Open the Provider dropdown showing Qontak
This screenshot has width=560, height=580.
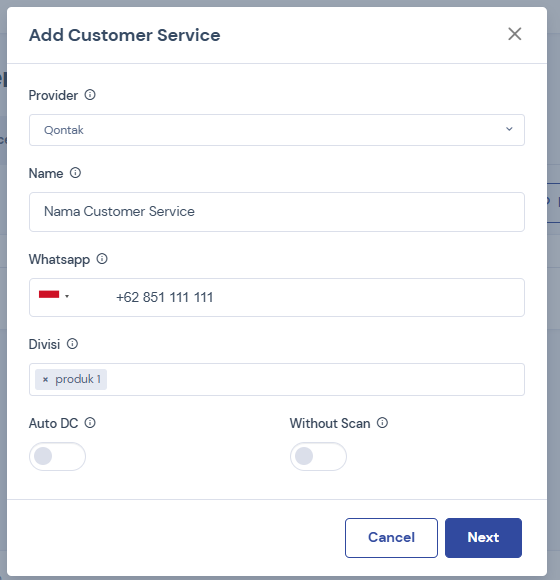click(277, 130)
